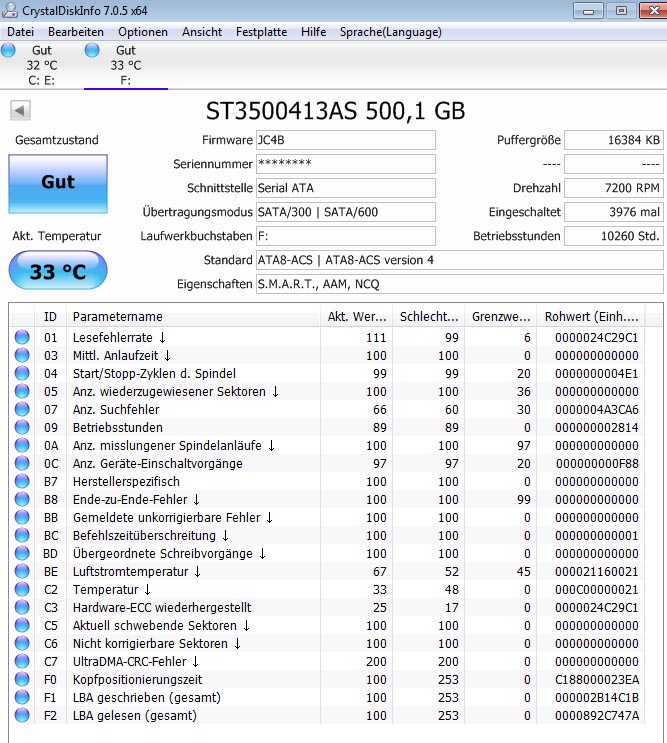Viewport: 667px width, 743px height.
Task: Click the status icon for UltraDMA-CRC-Fehler
Action: click(x=22, y=661)
